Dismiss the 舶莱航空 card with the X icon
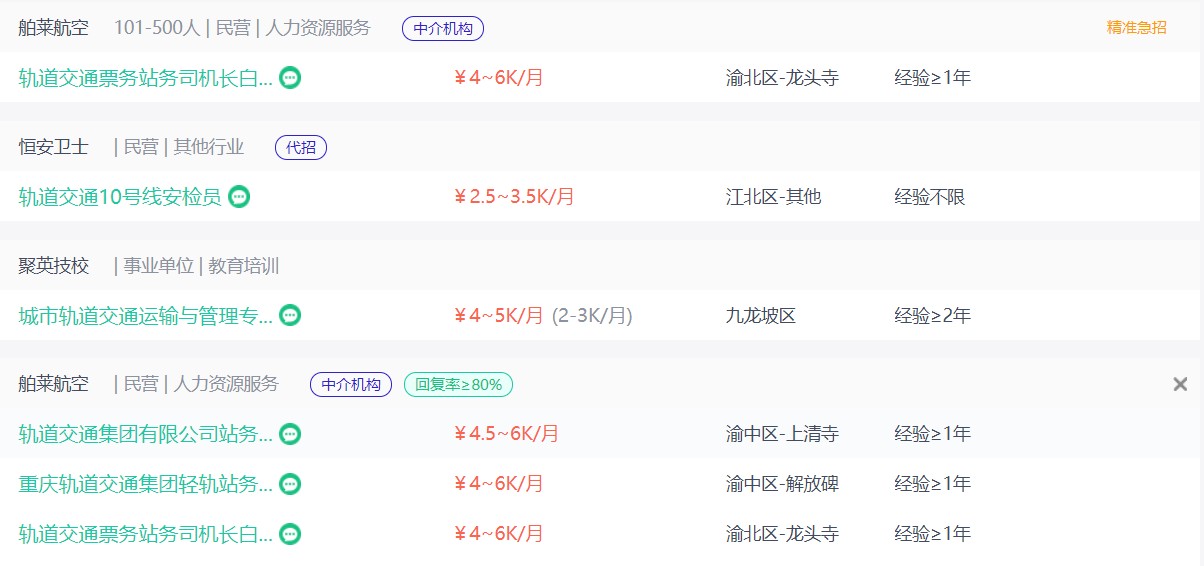 coord(1180,384)
